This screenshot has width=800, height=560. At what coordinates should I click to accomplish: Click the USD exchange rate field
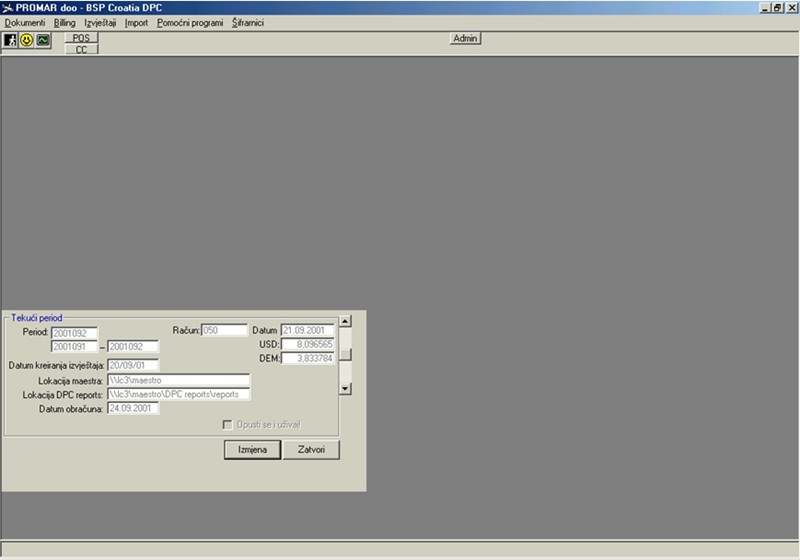coord(308,344)
